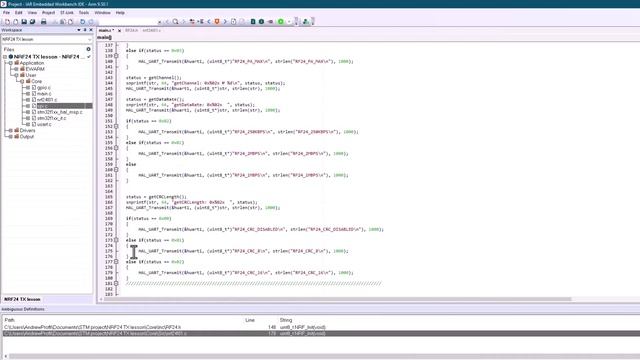Toggle code fold at line 177
The width and height of the screenshot is (640, 360).
(x=116, y=262)
